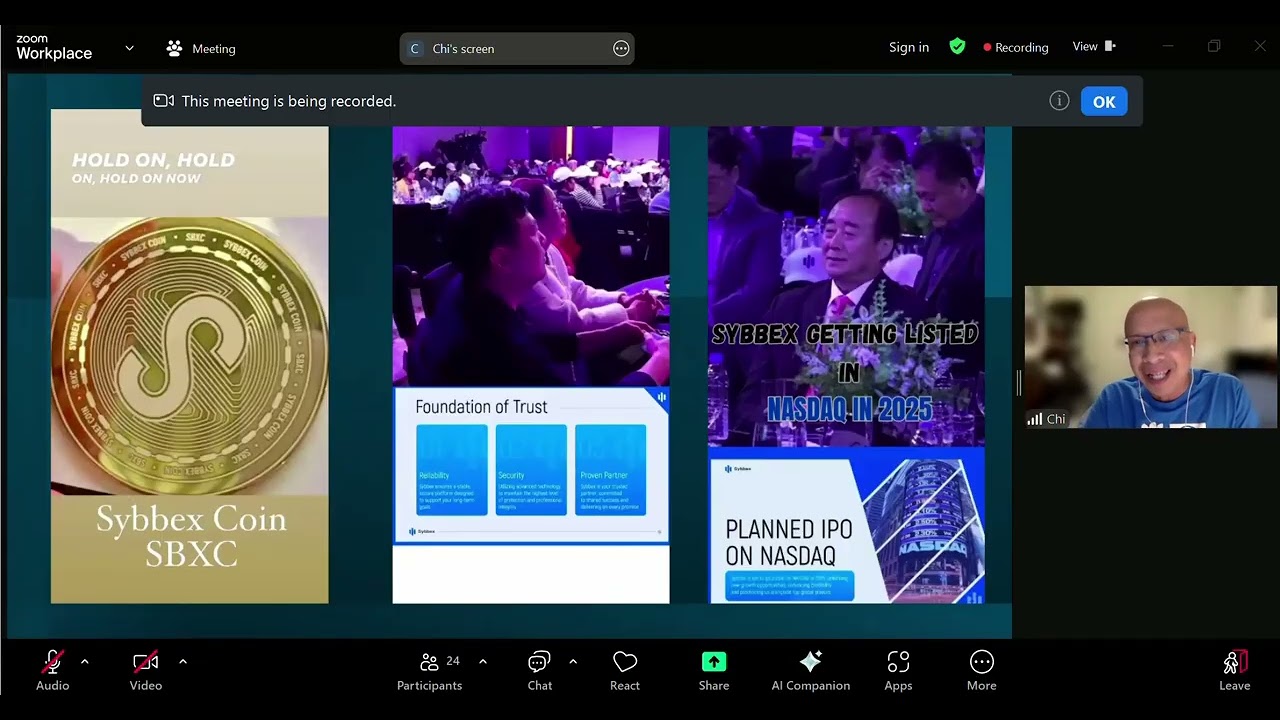Expand audio options caret next to Audio
The image size is (1280, 720).
pos(84,661)
